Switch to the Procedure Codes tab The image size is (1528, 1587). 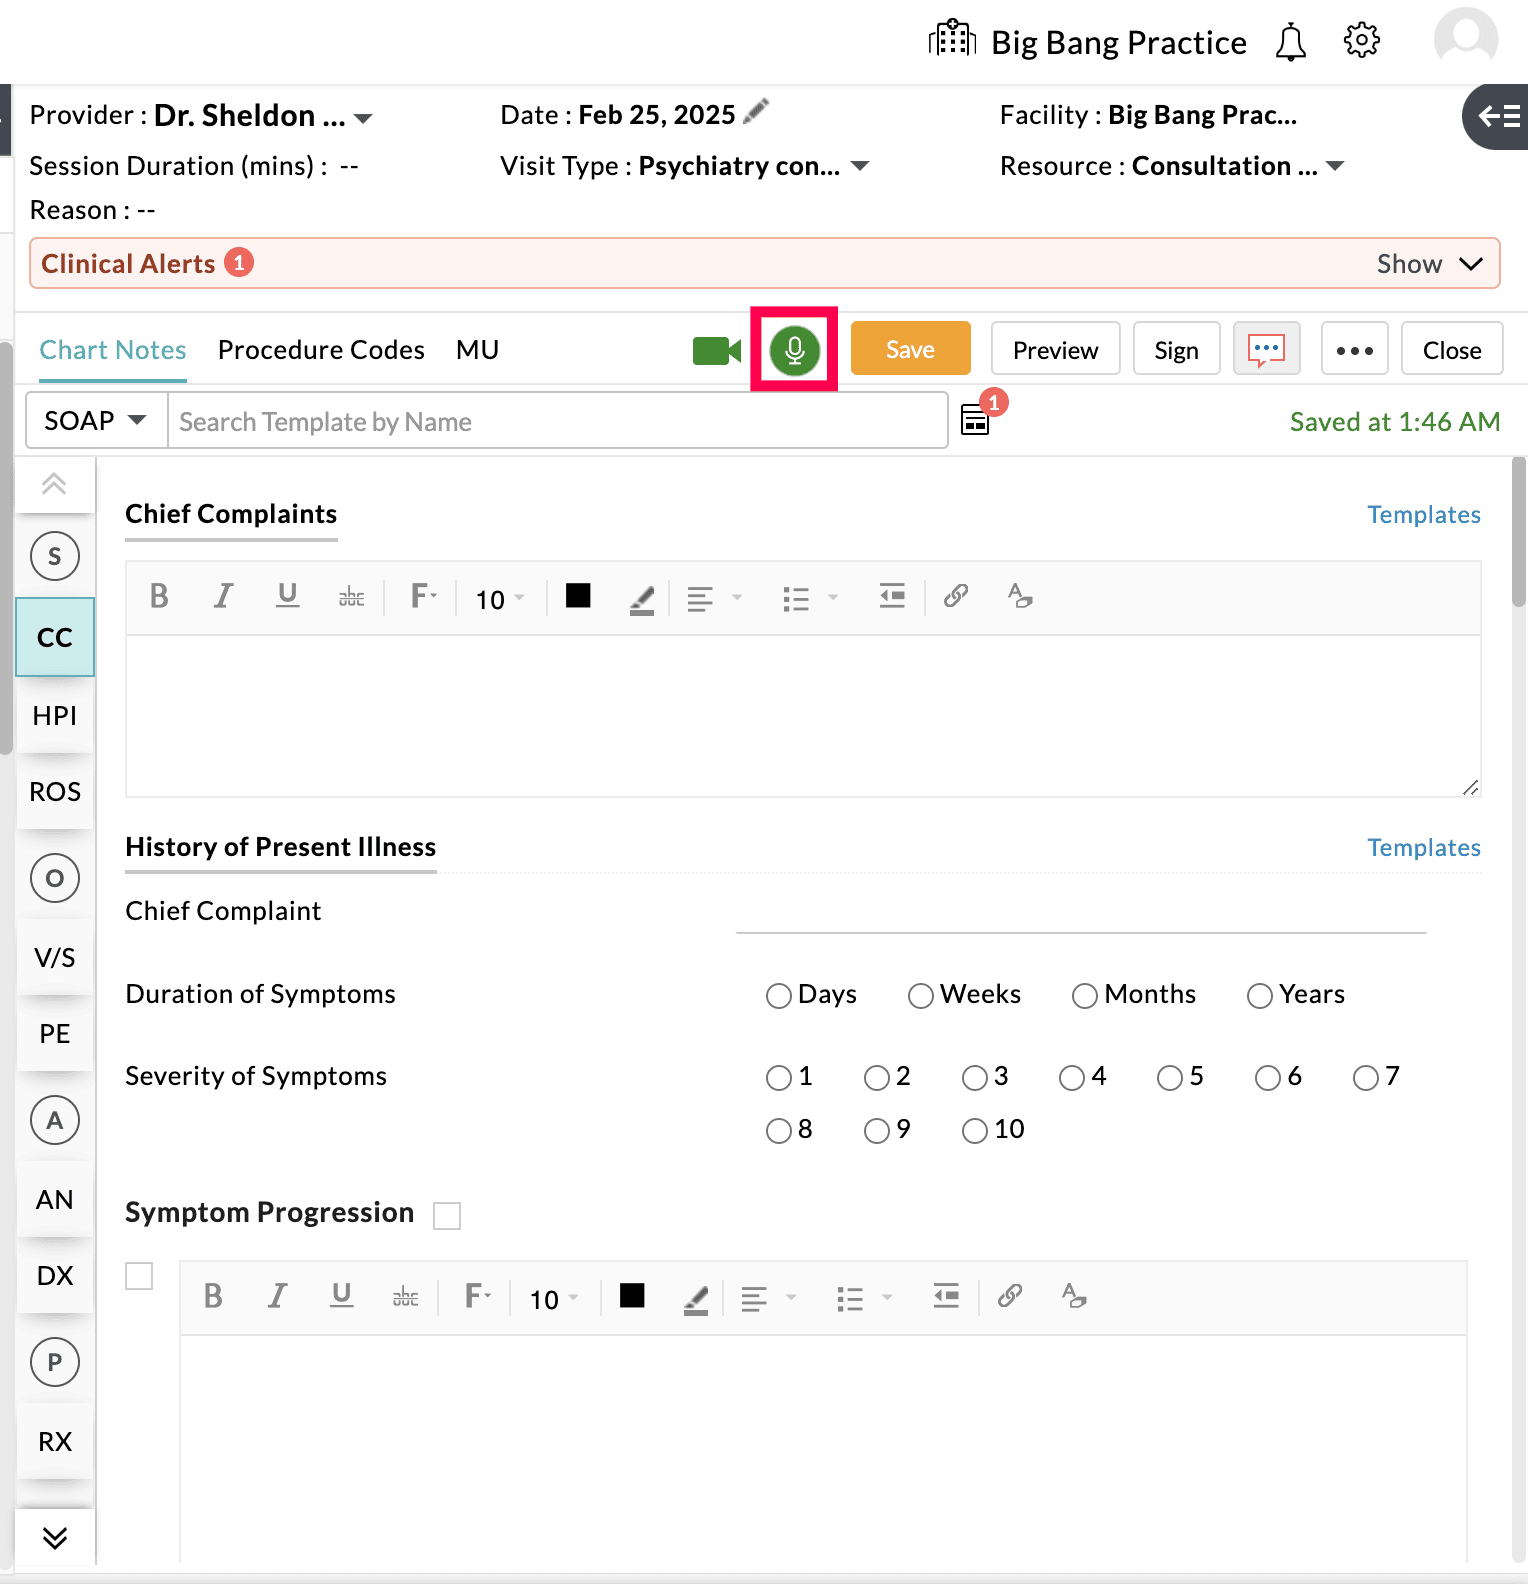pos(321,350)
